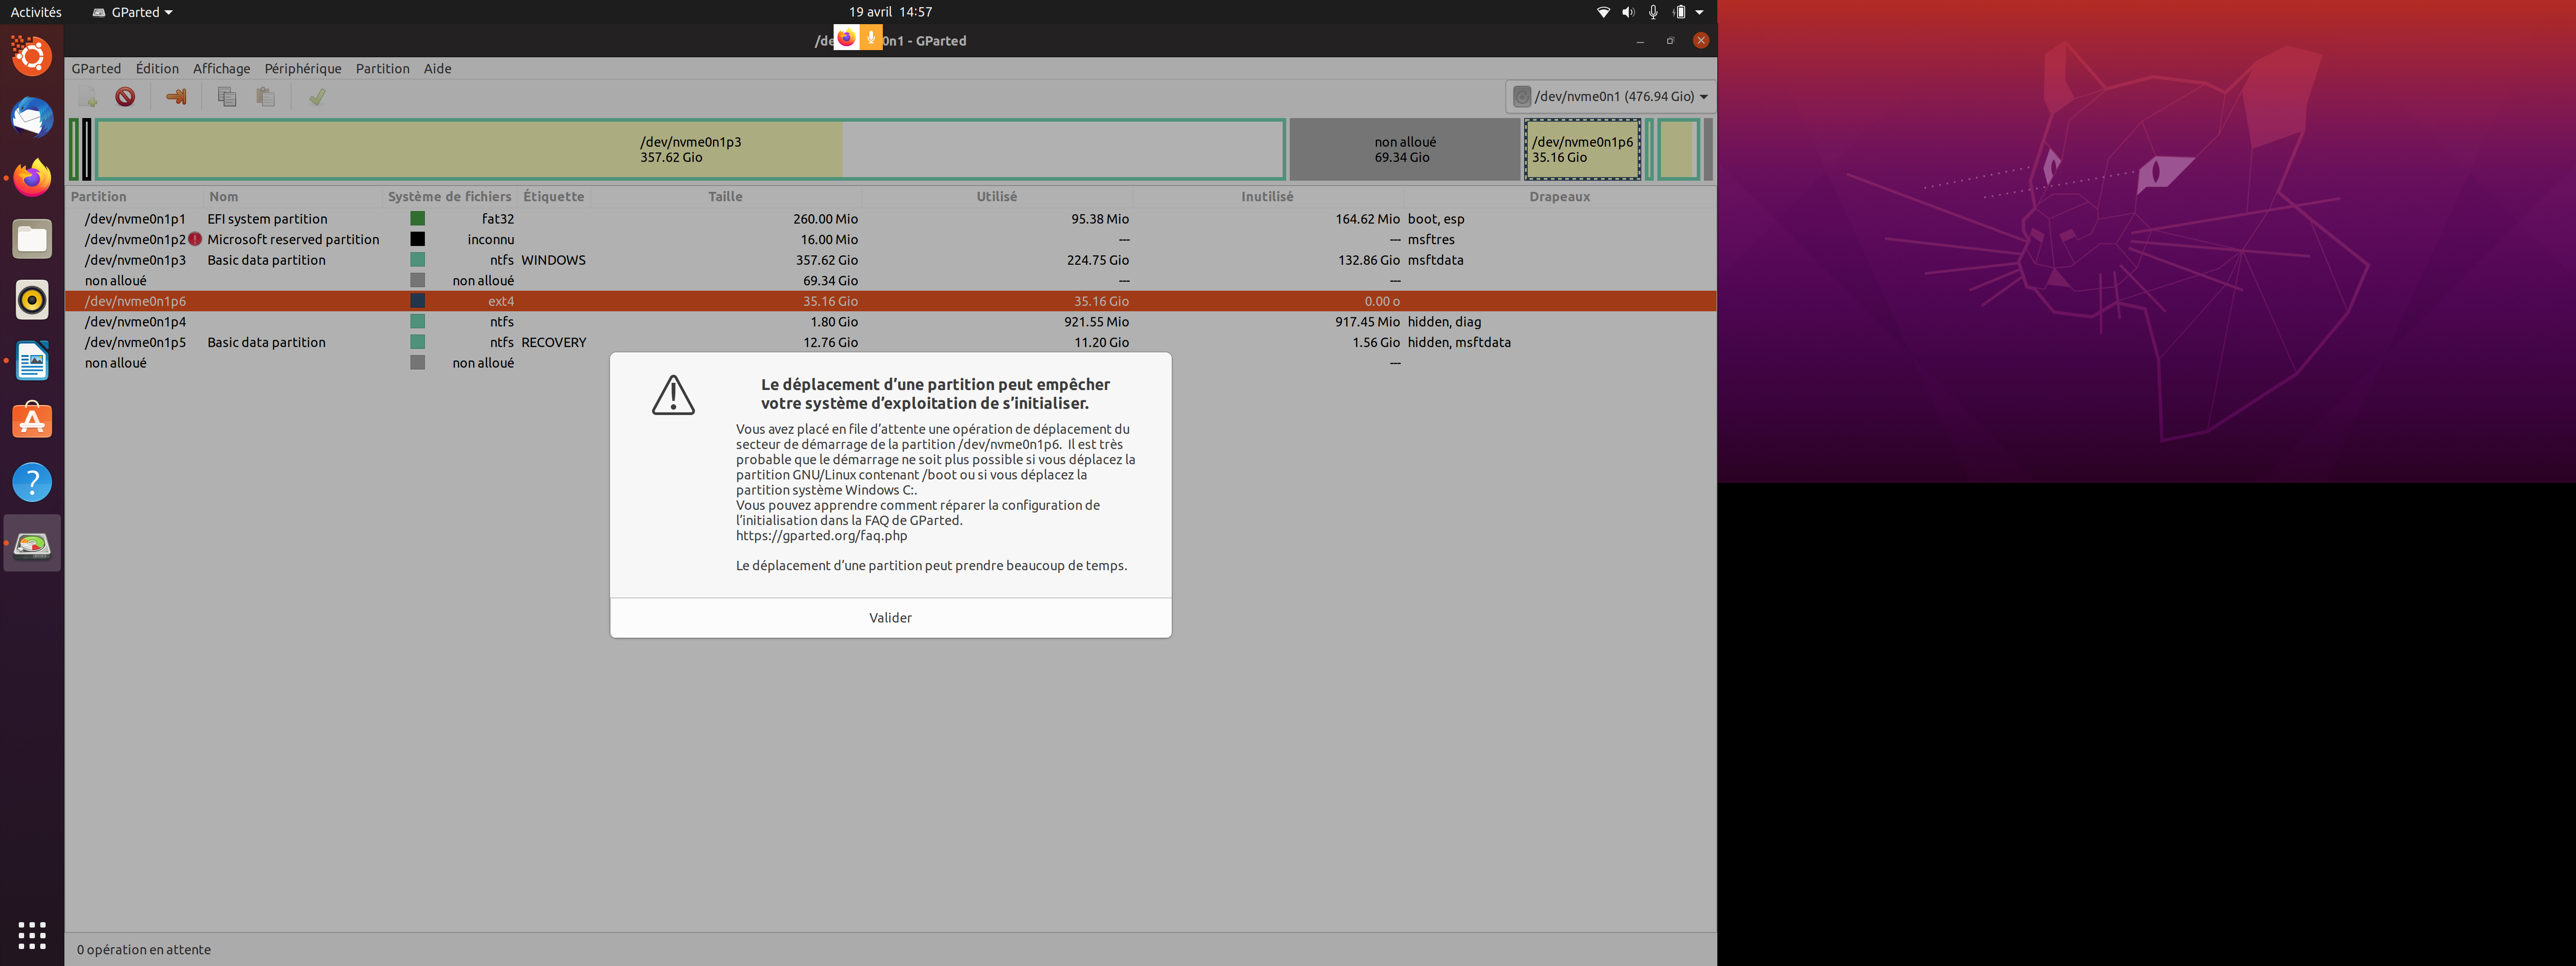Click Activités in the top bar
2576x966 pixels.
click(36, 12)
